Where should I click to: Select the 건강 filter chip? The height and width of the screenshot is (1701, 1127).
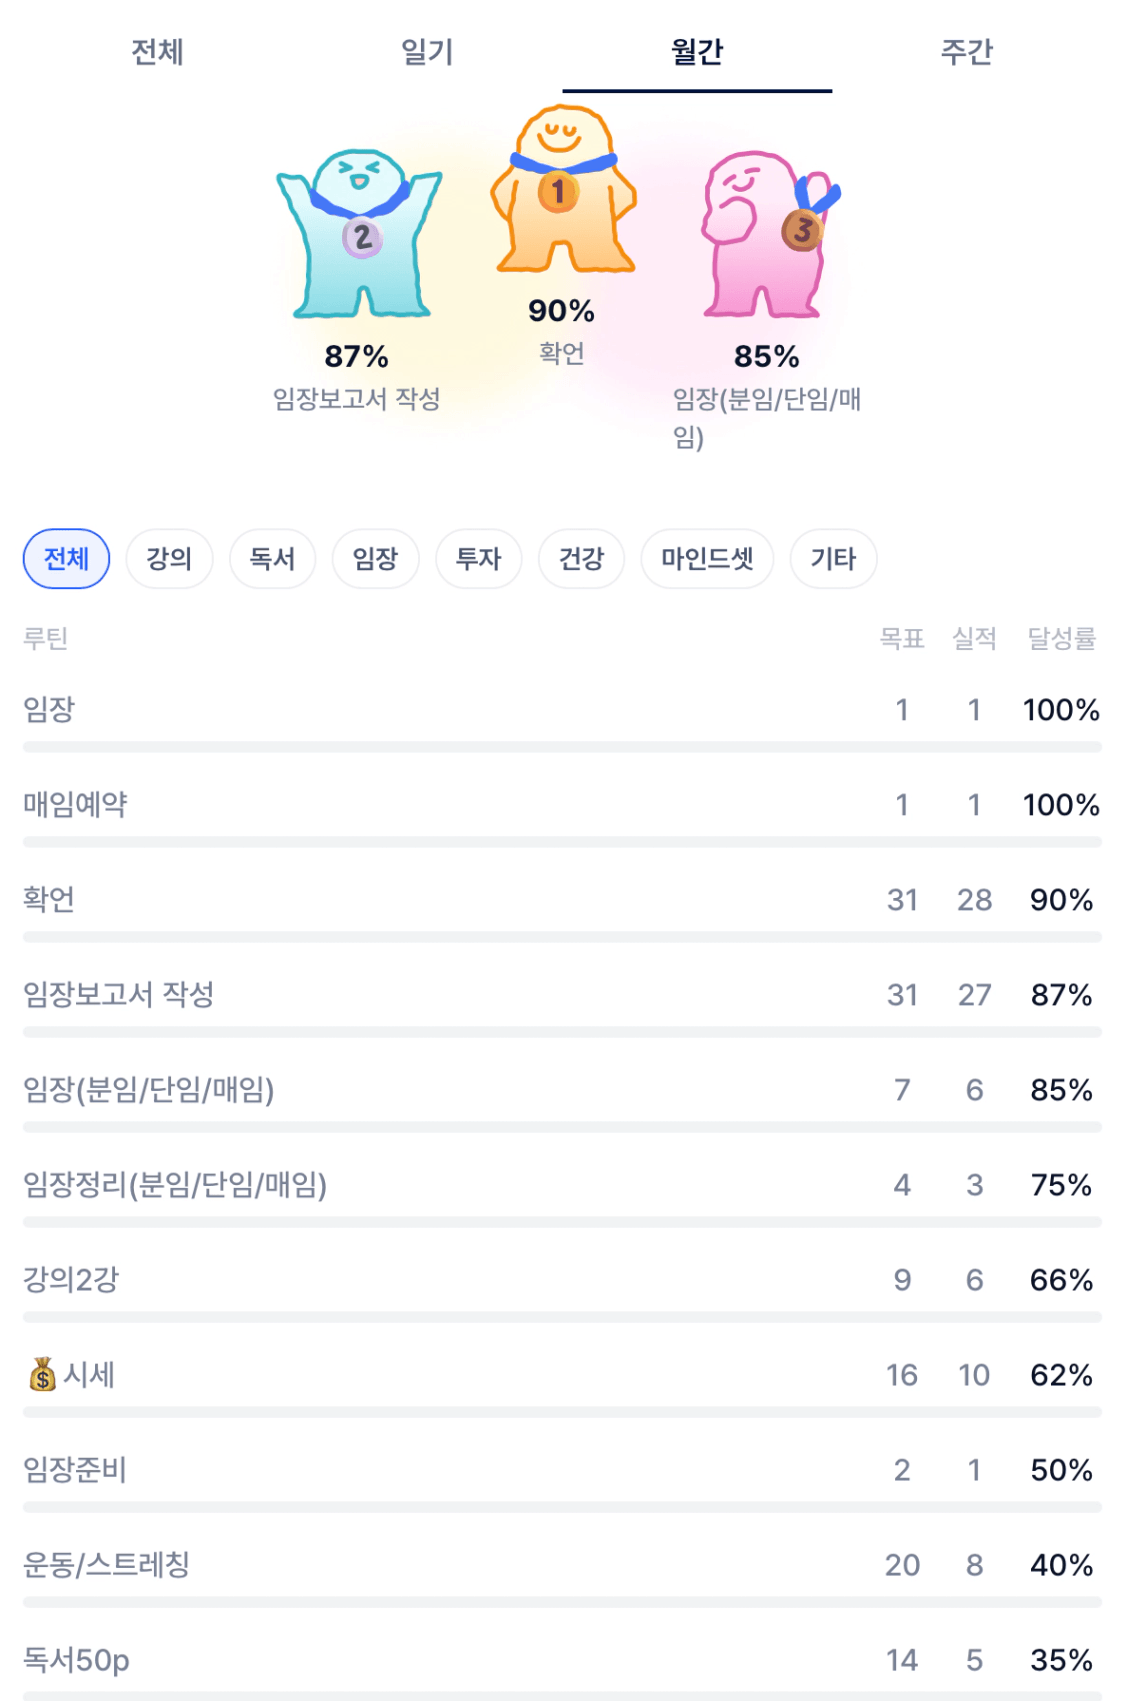pyautogui.click(x=581, y=558)
